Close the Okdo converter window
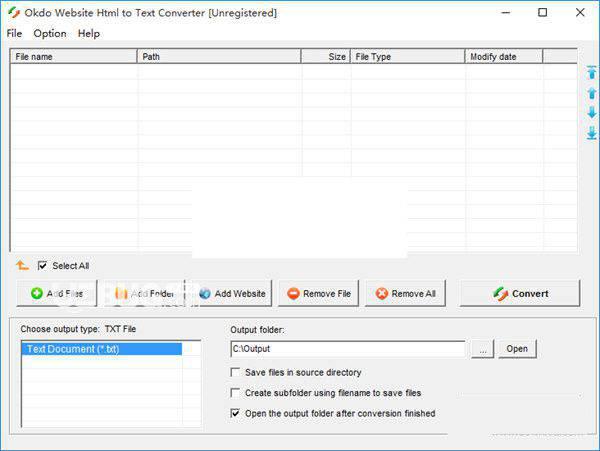The image size is (600, 451). pyautogui.click(x=580, y=13)
